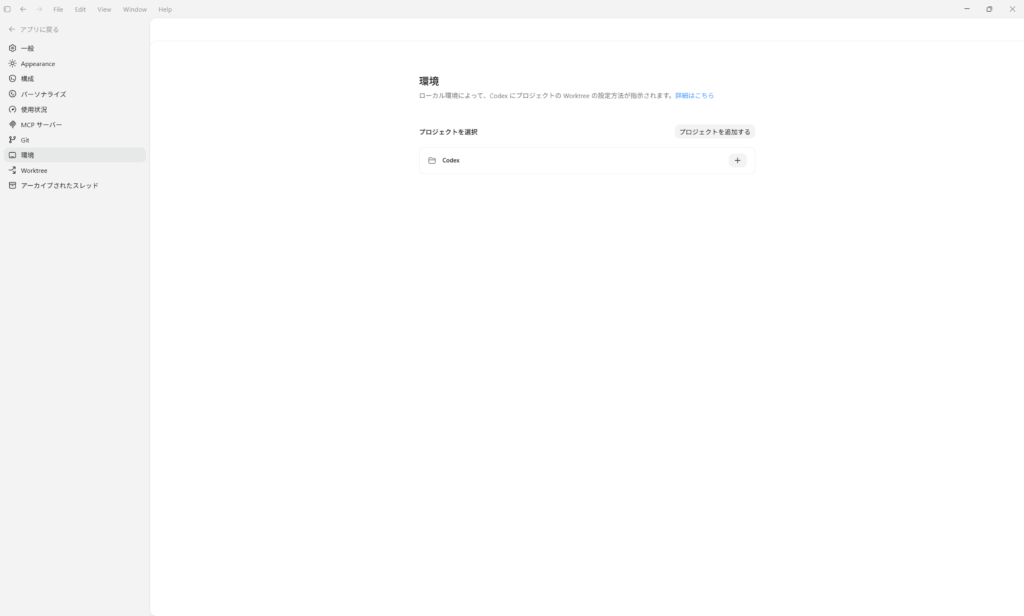Open the View menu
The width and height of the screenshot is (1024, 616).
[104, 9]
